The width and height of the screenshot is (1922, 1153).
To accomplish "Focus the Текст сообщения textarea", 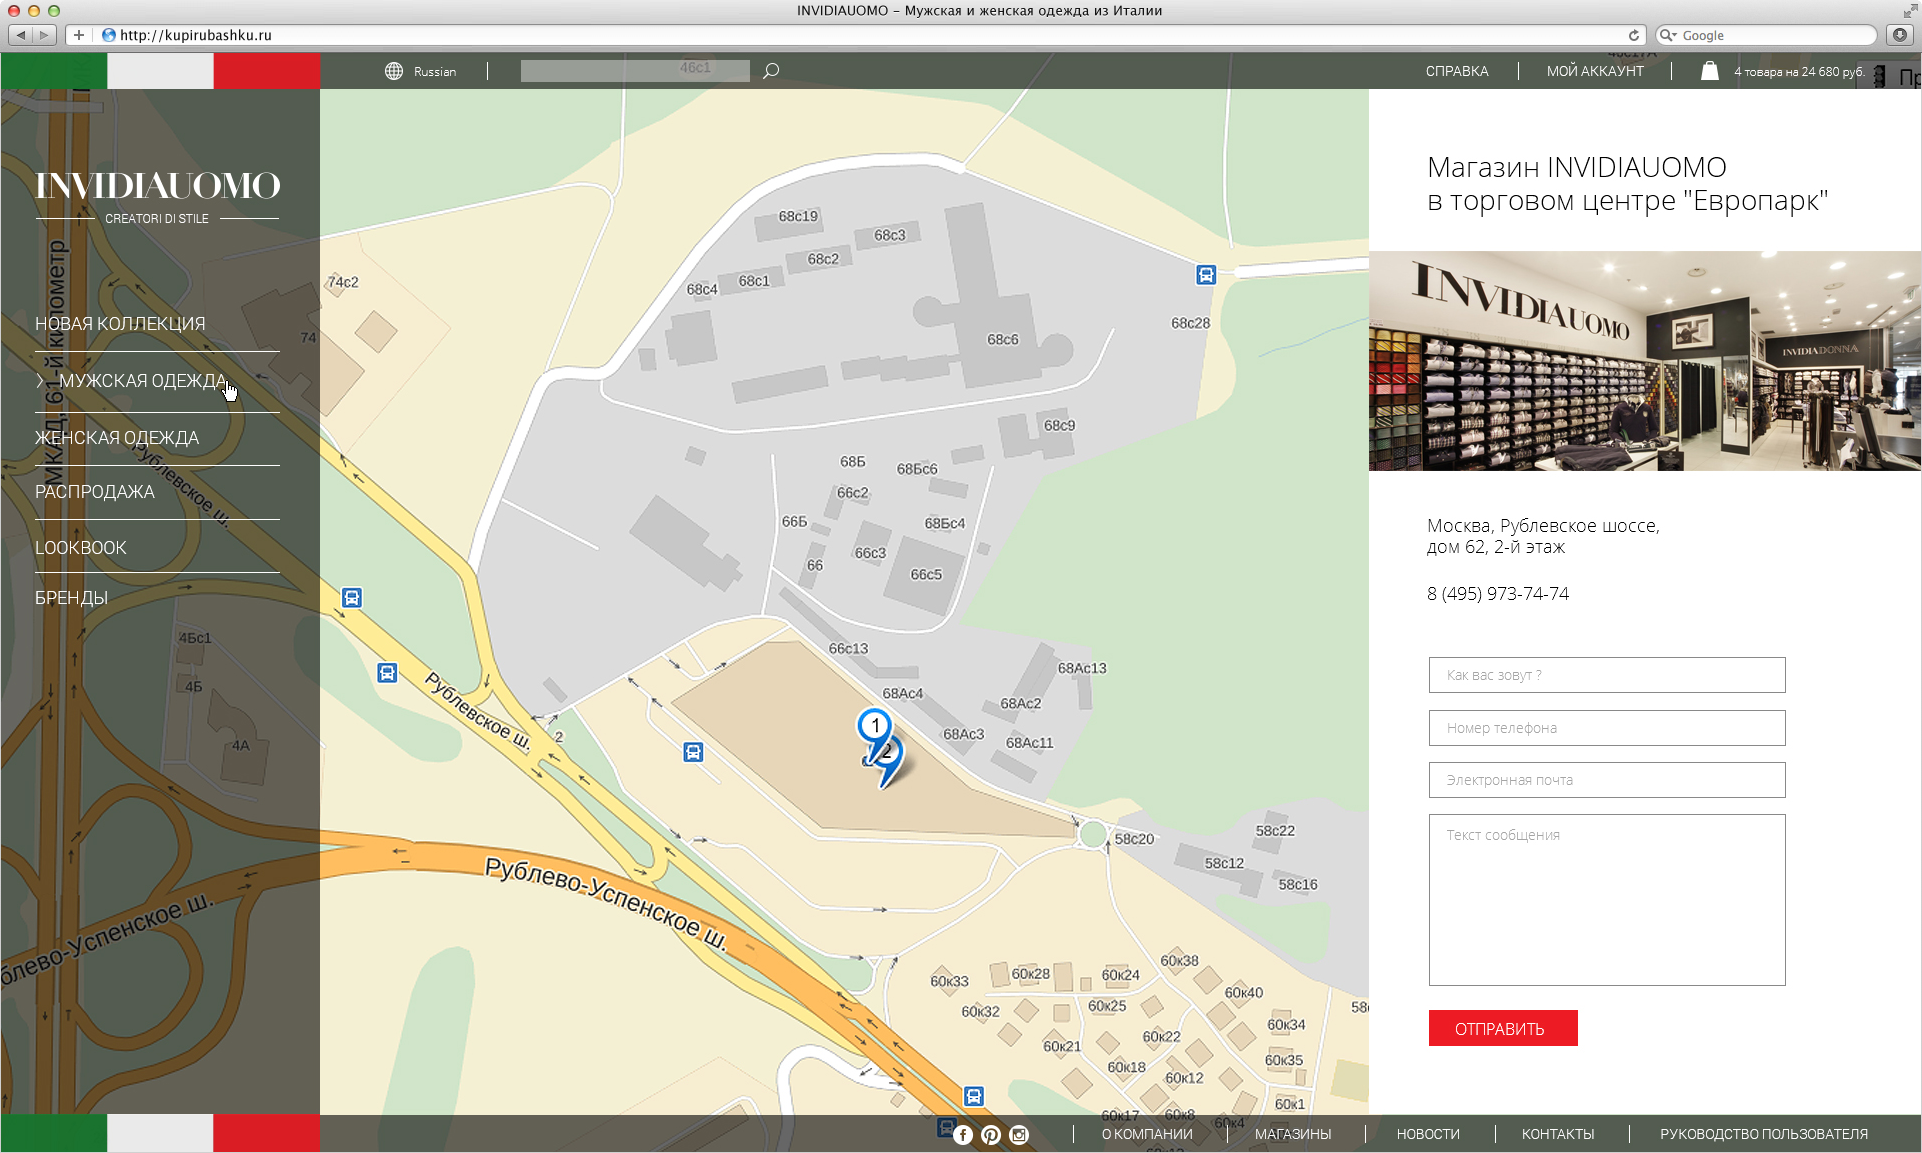I will [x=1607, y=900].
